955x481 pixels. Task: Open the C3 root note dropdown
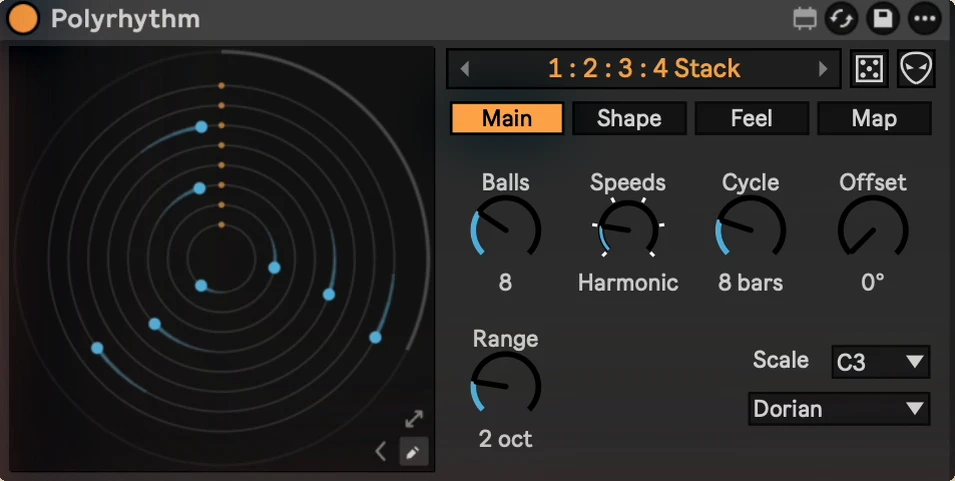[x=881, y=362]
